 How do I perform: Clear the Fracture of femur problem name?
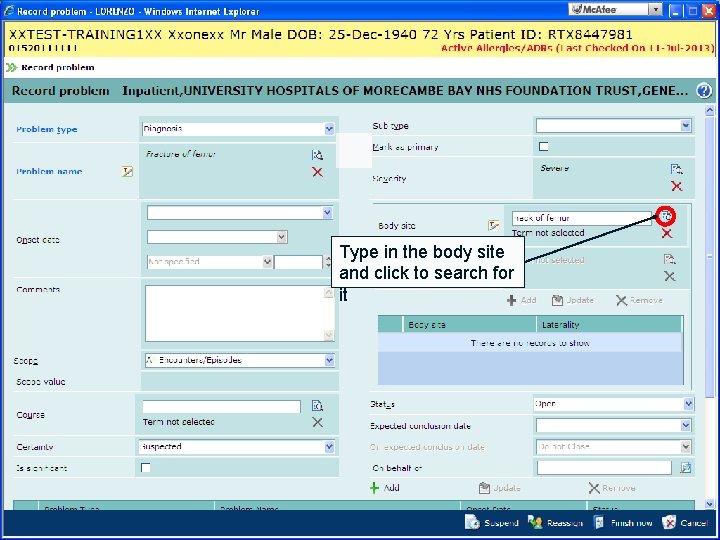tap(317, 172)
